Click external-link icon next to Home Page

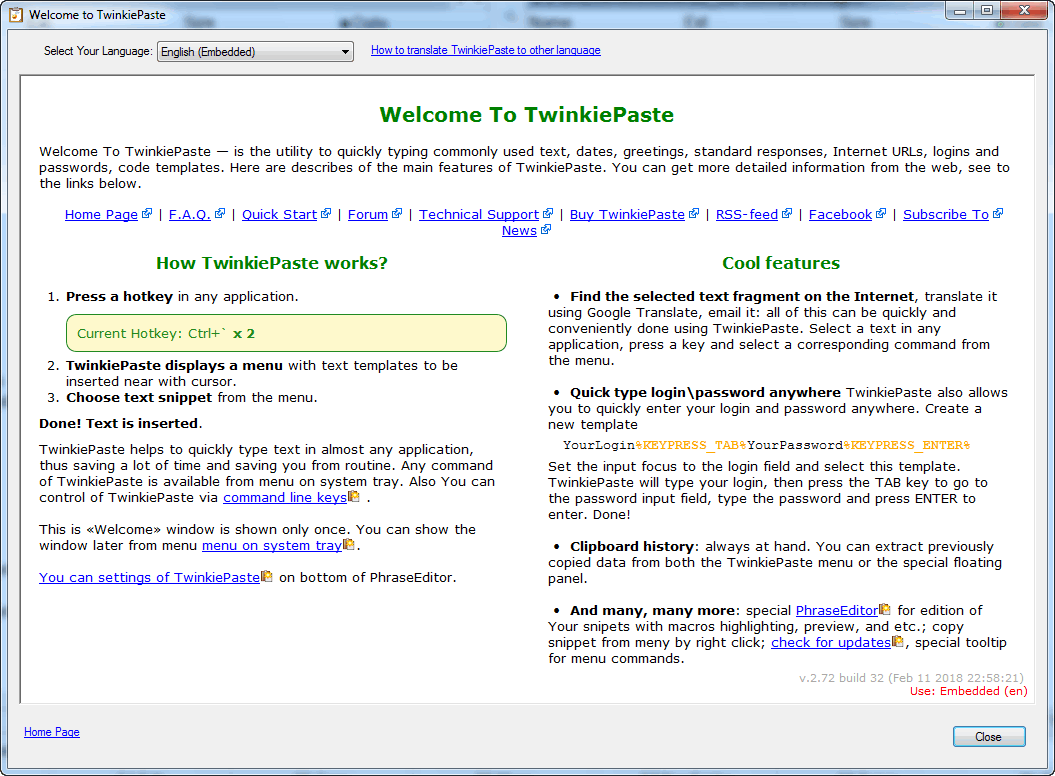147,213
